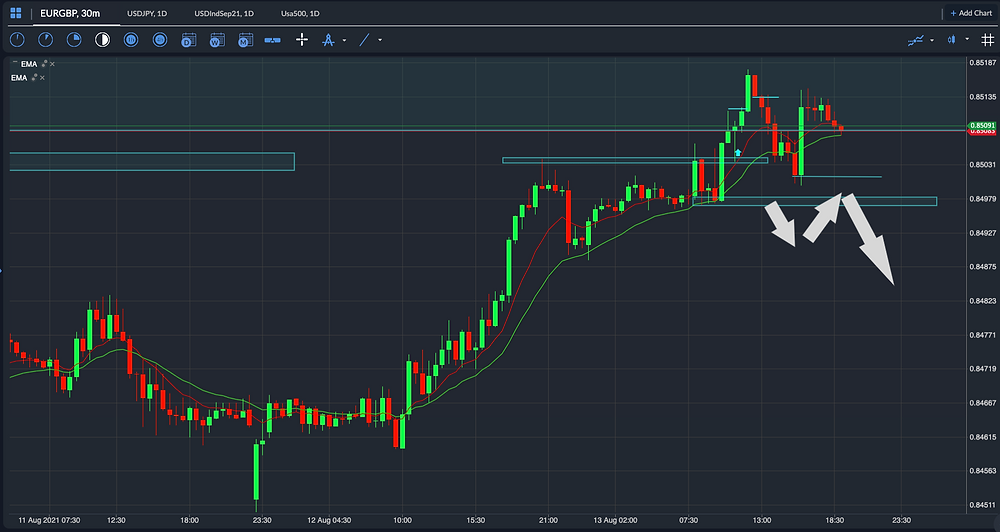Switch to the Usa500, 1D tab

pos(300,13)
